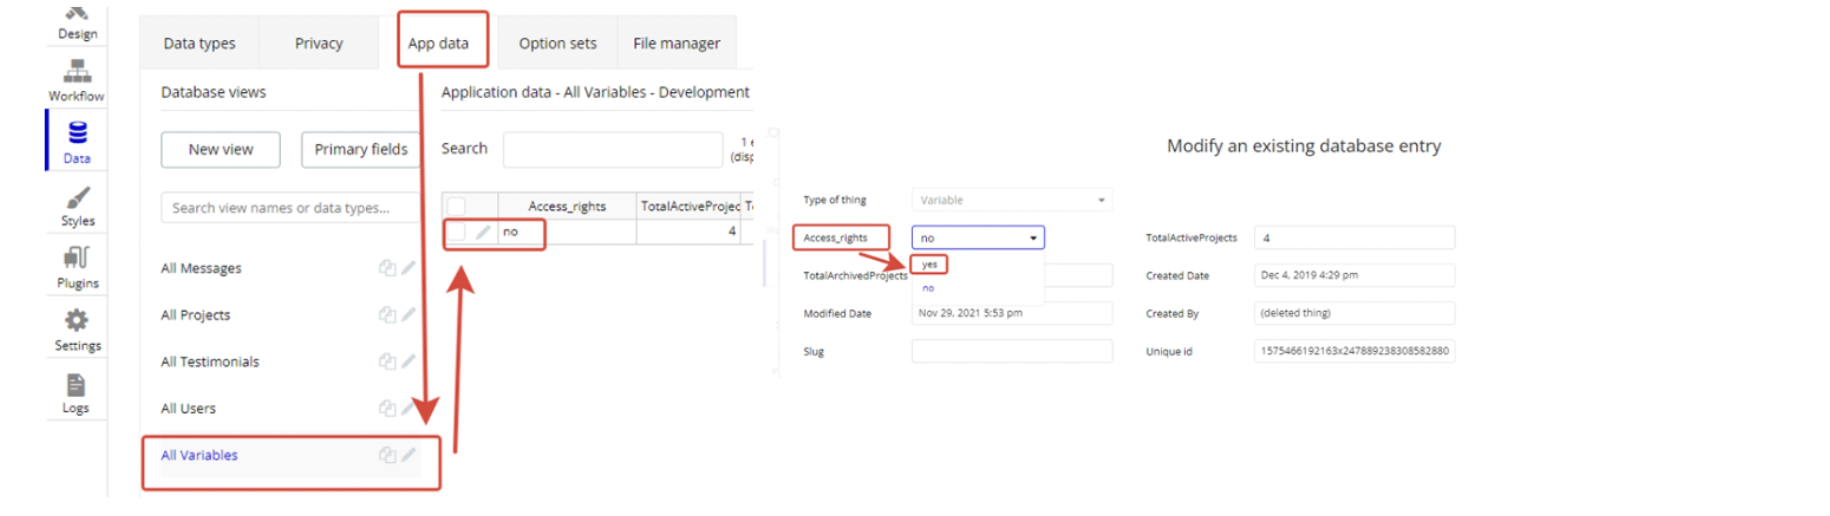The width and height of the screenshot is (1830, 516).
Task: Open Logs from the sidebar
Action: point(76,393)
